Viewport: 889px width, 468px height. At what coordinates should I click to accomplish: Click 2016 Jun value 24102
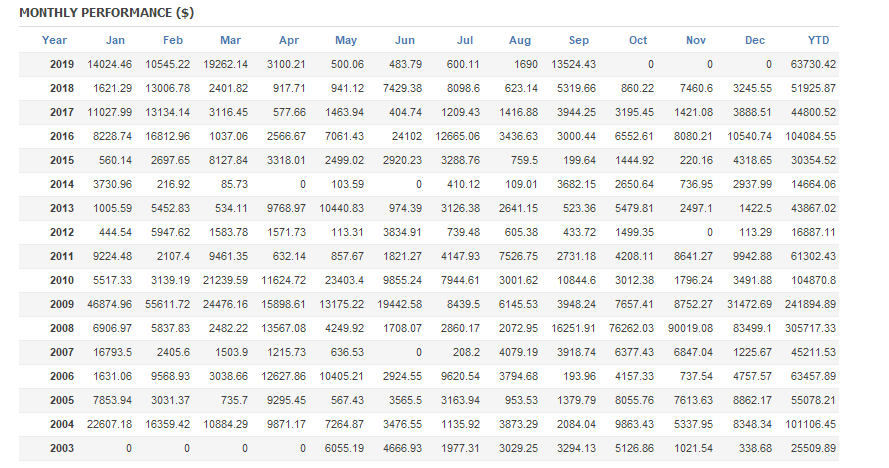[x=405, y=136]
